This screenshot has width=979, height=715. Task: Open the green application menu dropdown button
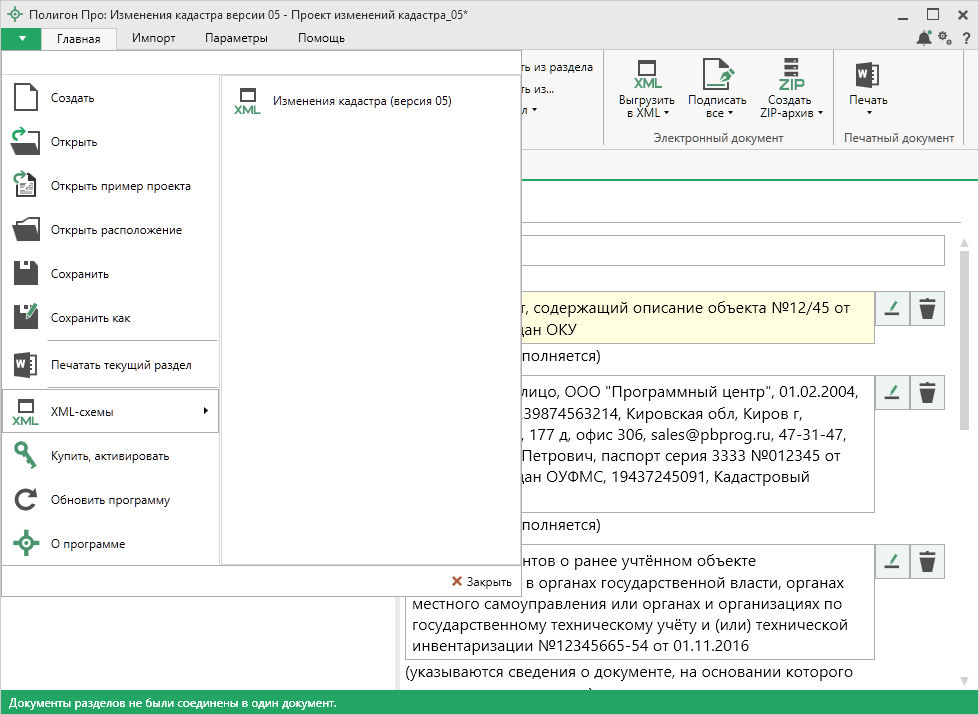(21, 38)
